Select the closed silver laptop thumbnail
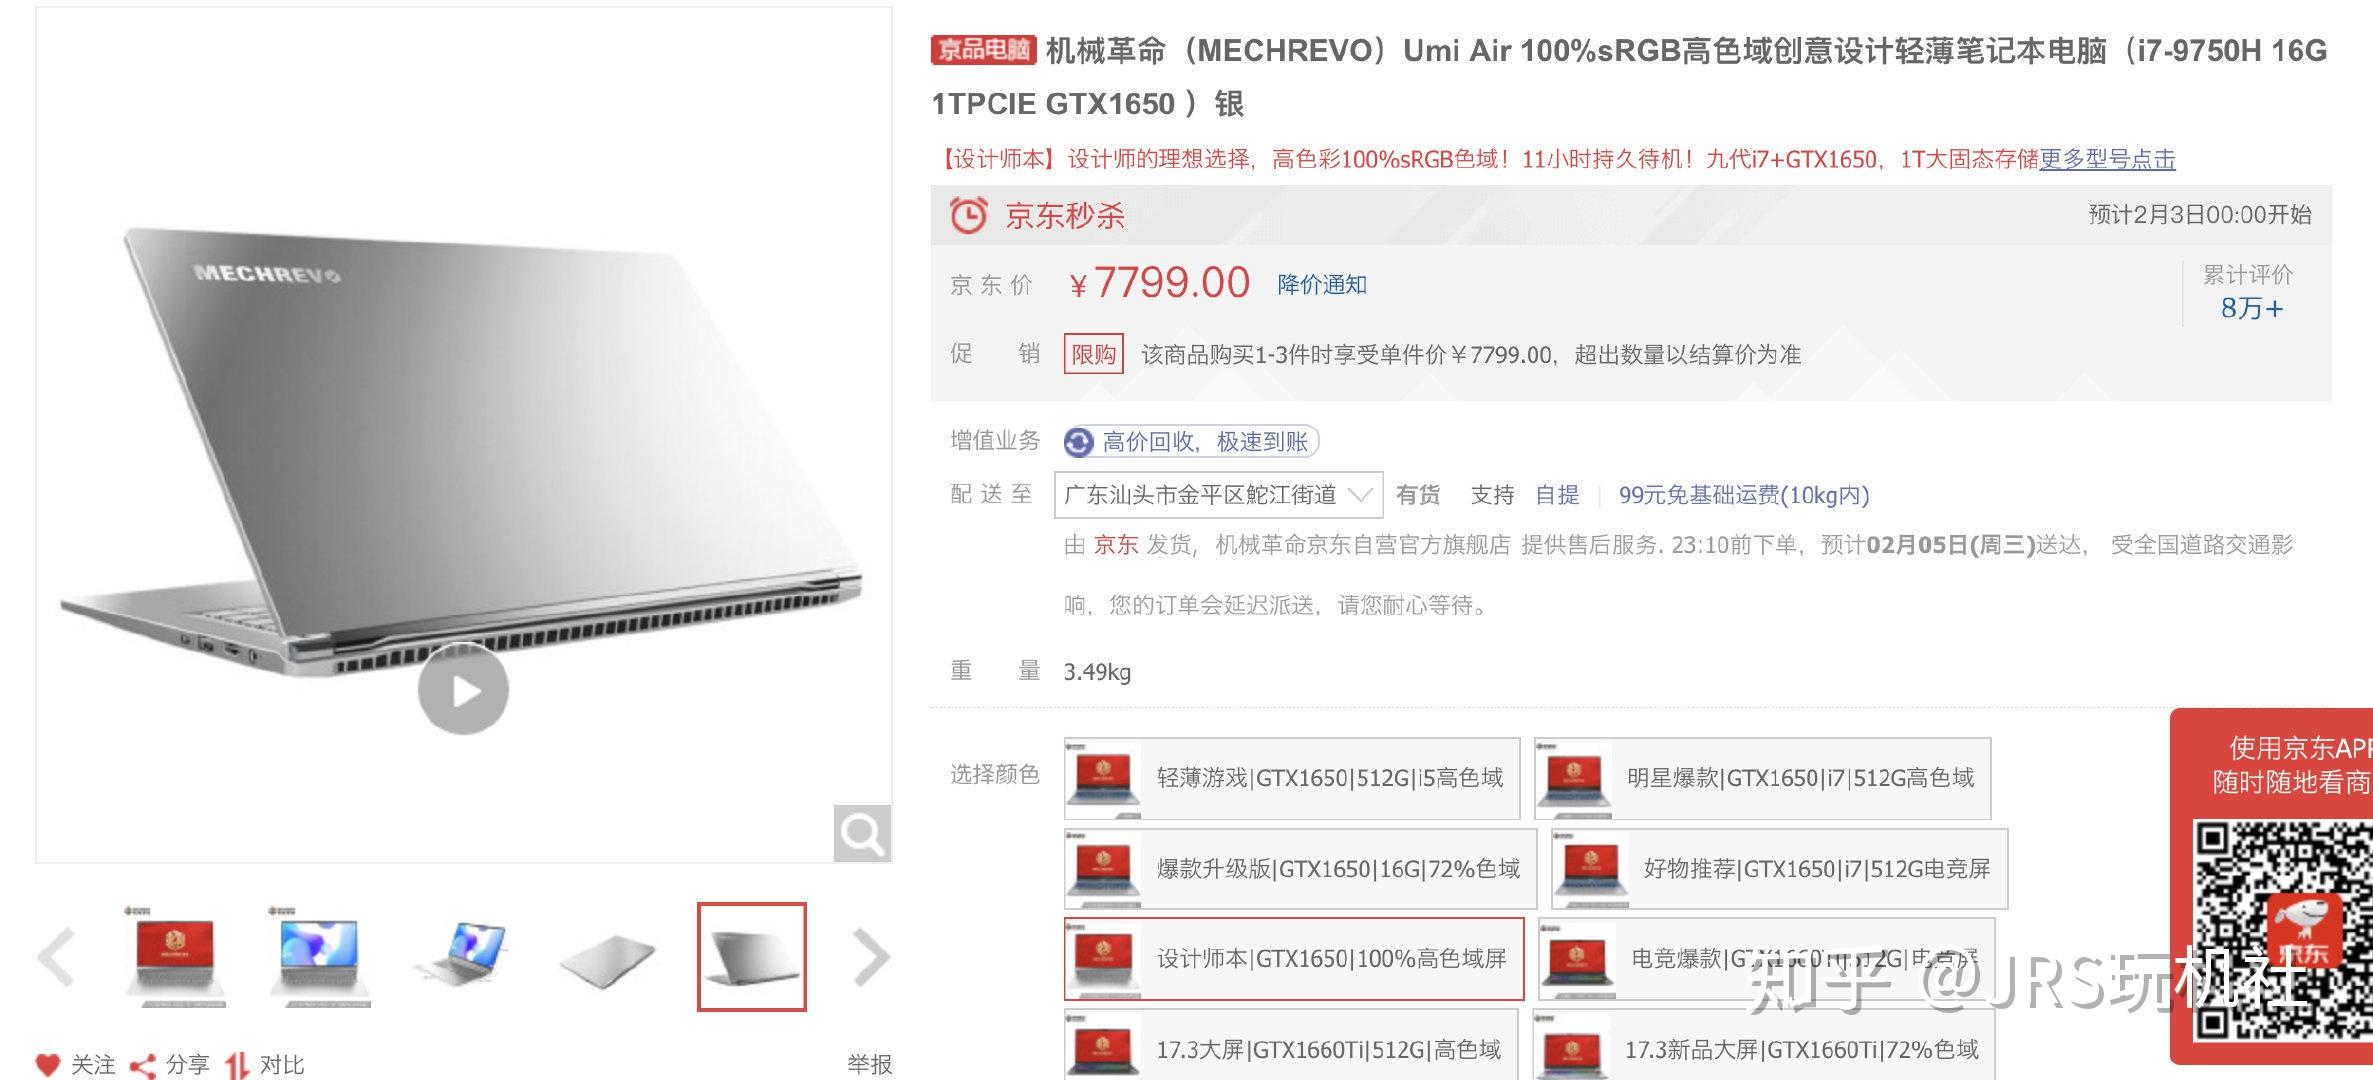Viewport: 2373px width, 1080px height. coord(608,958)
